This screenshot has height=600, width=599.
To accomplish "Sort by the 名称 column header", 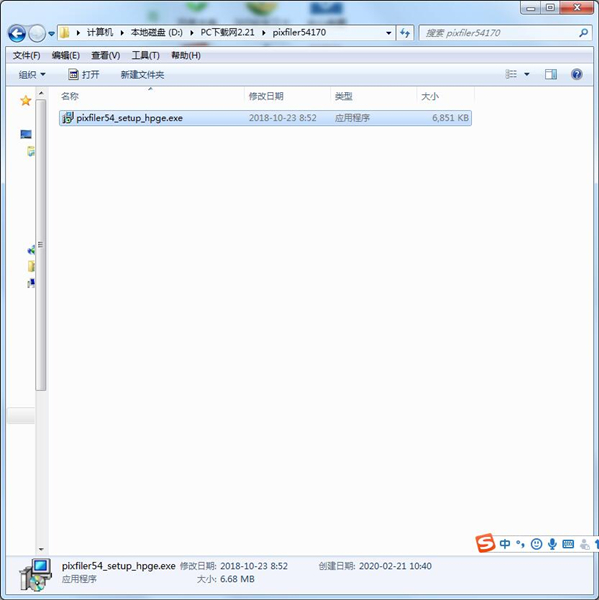I will click(151, 96).
